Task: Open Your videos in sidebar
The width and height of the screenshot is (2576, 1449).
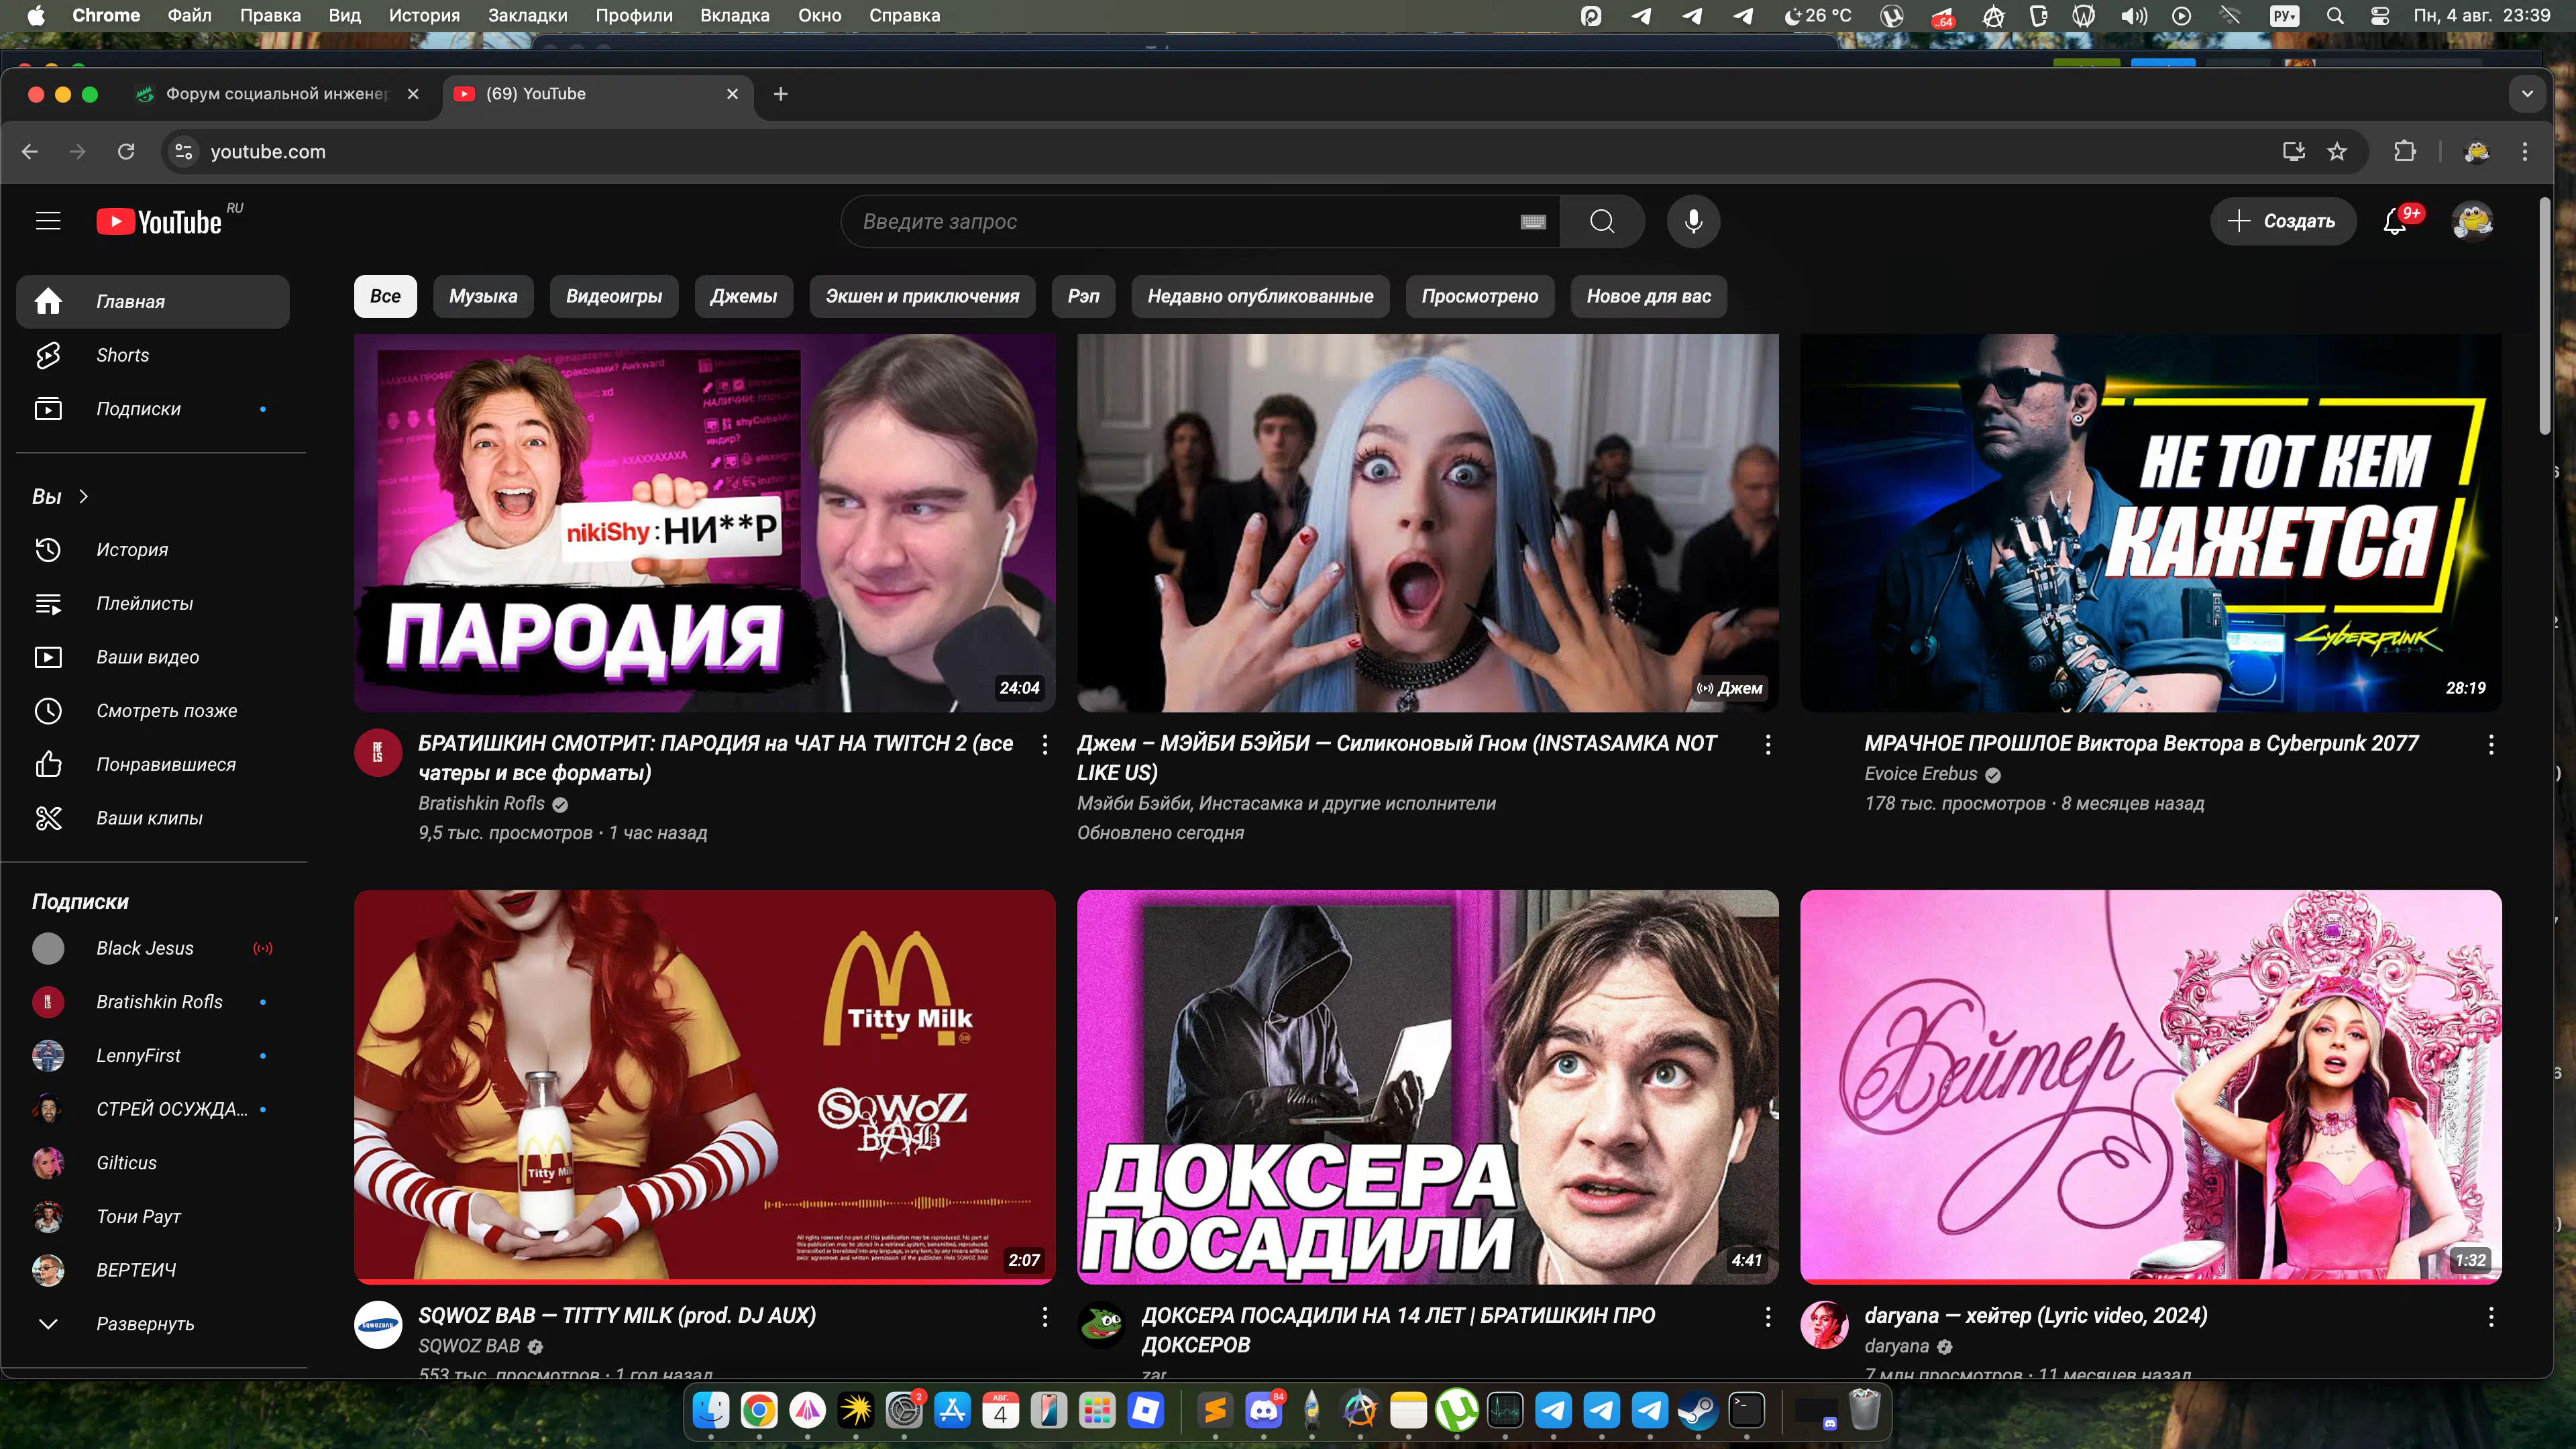Action: [153, 657]
